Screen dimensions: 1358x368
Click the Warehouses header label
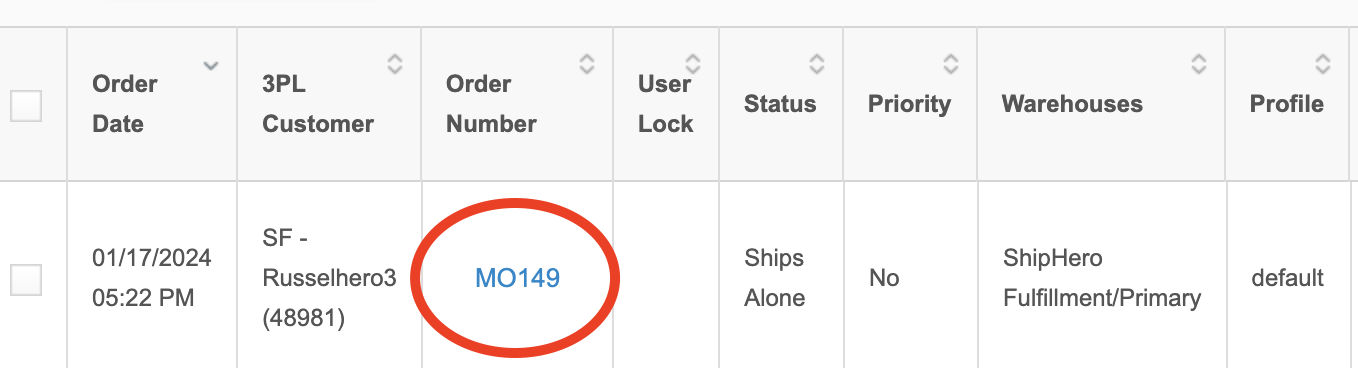pos(1072,104)
